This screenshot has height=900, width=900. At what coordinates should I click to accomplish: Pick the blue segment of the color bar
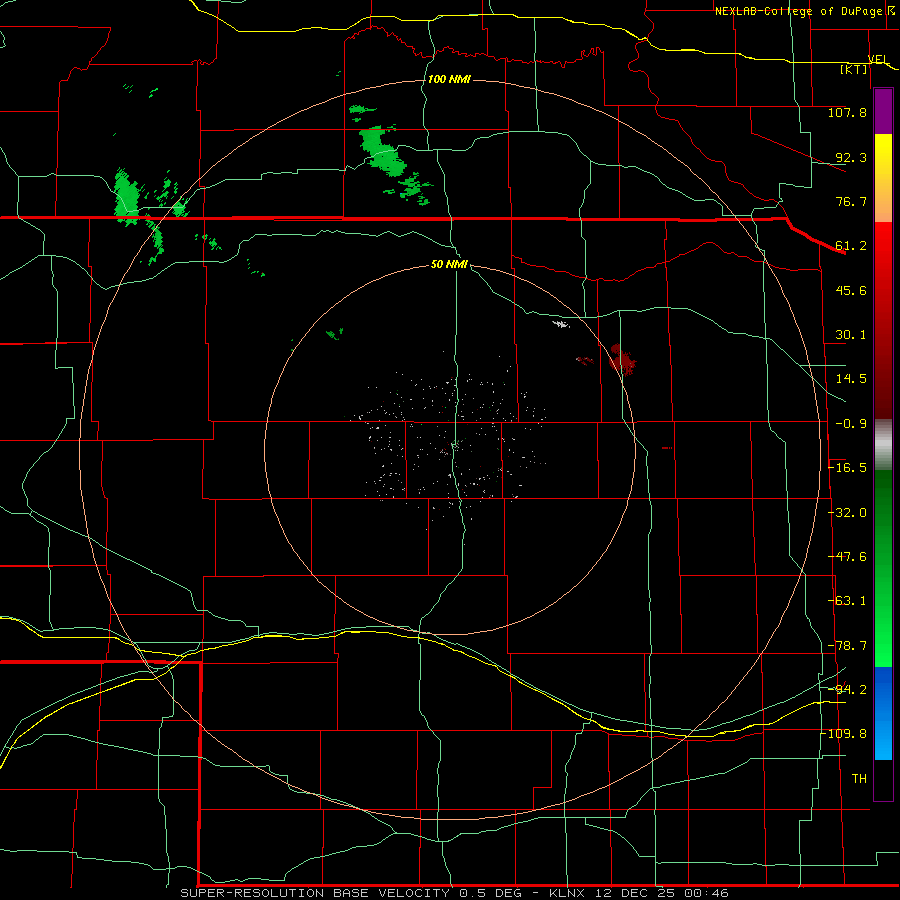coord(883,713)
